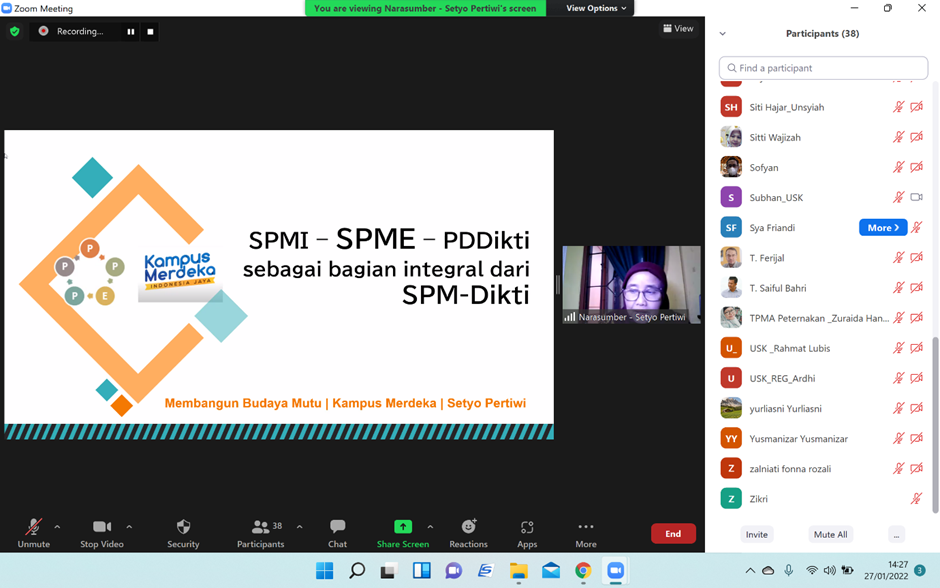940x588 pixels.
Task: Collapse the Participants panel chevron
Action: [x=722, y=34]
